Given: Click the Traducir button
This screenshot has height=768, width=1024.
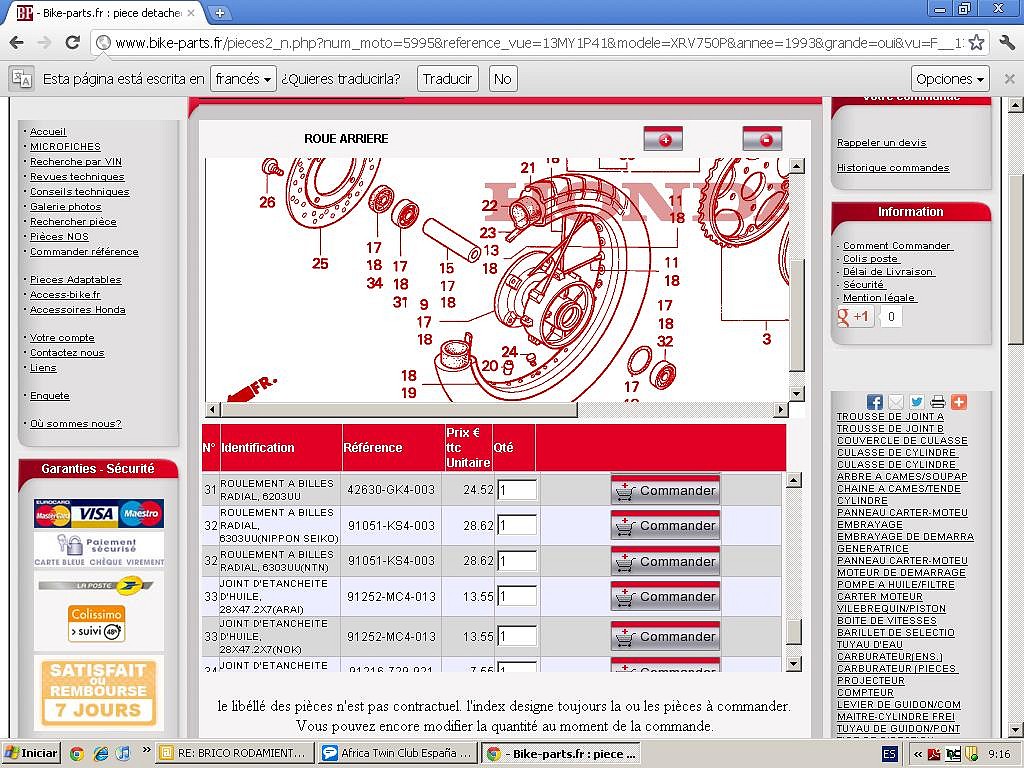Looking at the screenshot, I should pos(447,79).
